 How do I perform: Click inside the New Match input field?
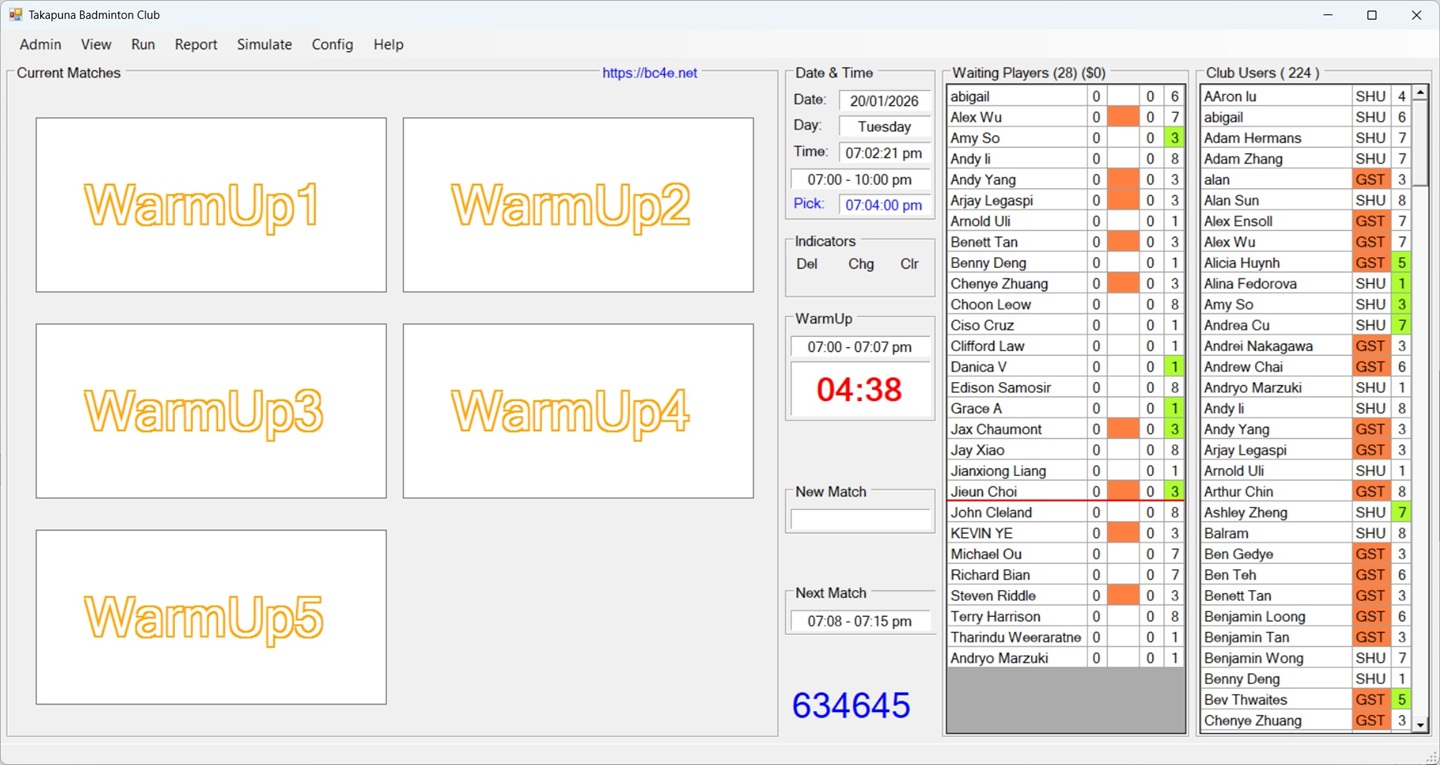pyautogui.click(x=859, y=517)
